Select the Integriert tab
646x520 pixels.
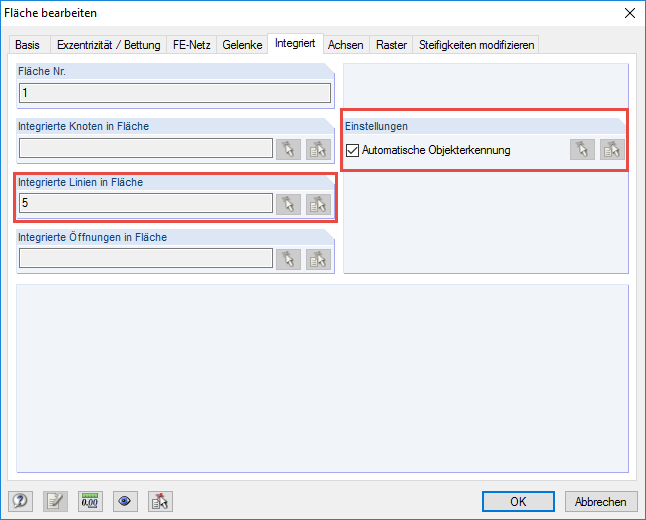click(x=295, y=43)
